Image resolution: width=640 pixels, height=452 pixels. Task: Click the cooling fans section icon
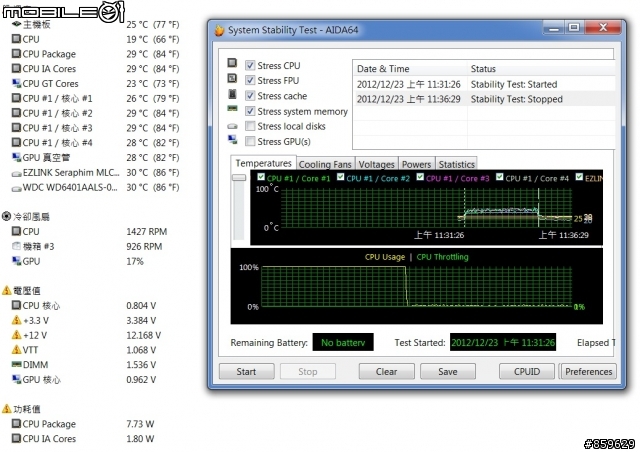[x=7, y=216]
